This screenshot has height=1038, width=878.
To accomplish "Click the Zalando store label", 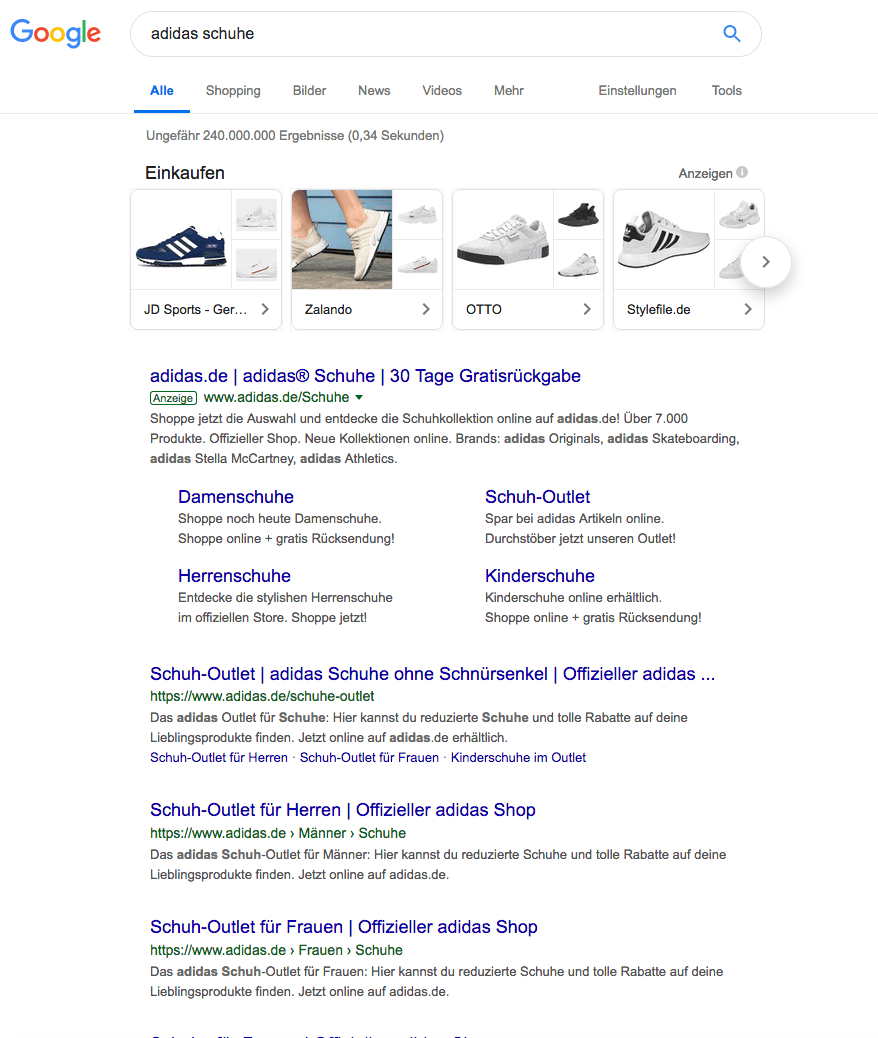I will [328, 309].
